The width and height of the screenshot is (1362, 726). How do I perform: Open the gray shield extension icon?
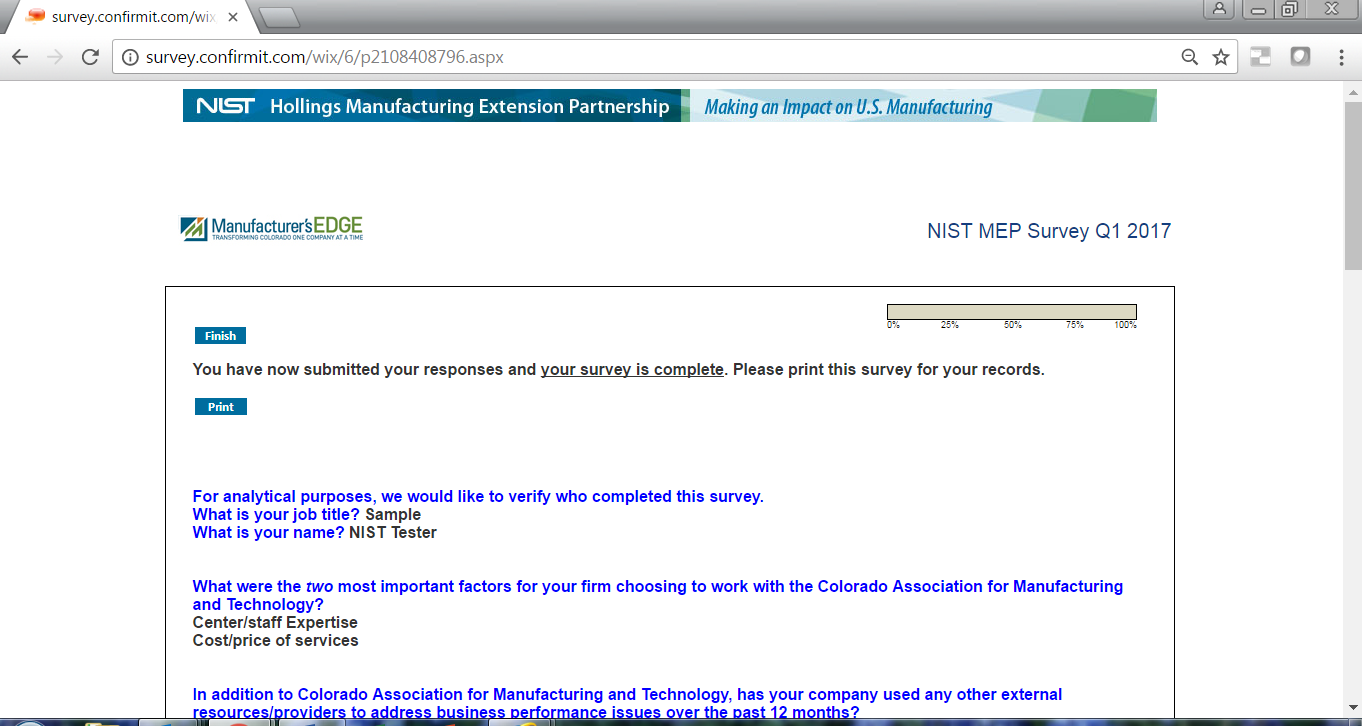[1300, 57]
